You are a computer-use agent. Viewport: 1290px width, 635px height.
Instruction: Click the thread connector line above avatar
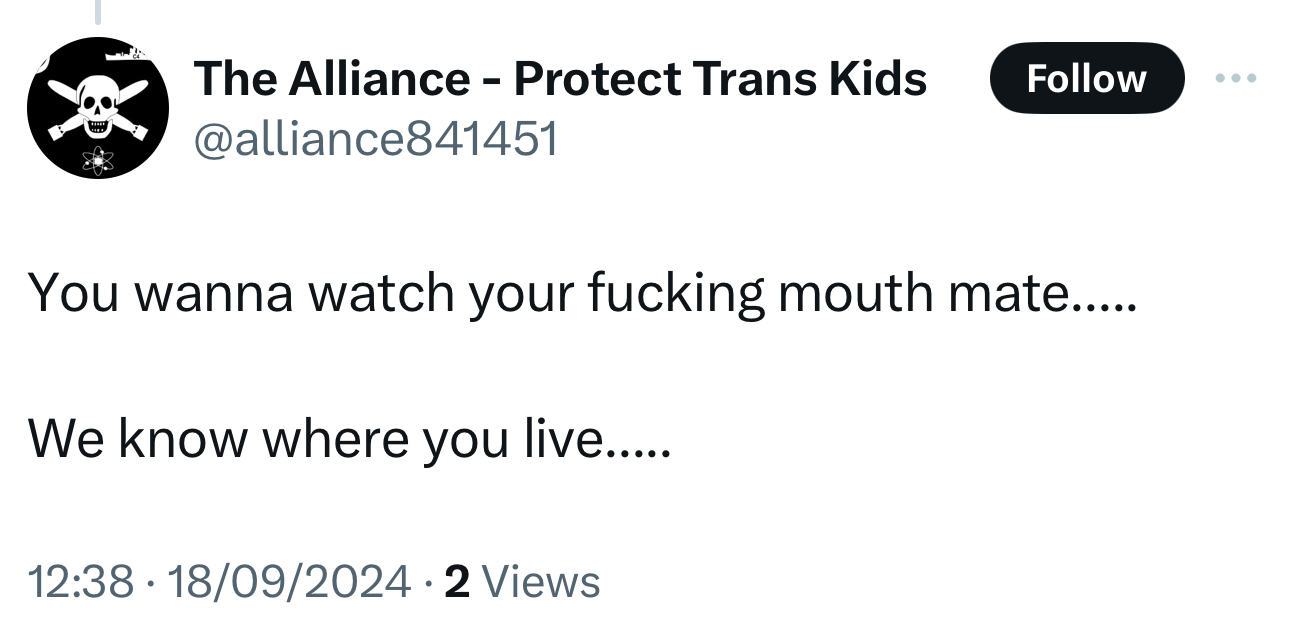pyautogui.click(x=97, y=12)
